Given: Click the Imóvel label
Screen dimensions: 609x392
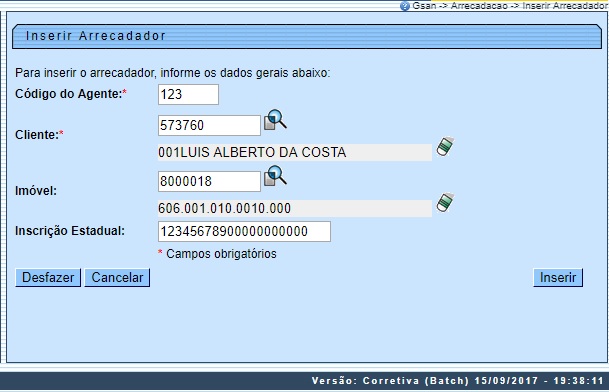Looking at the screenshot, I should [x=36, y=191].
